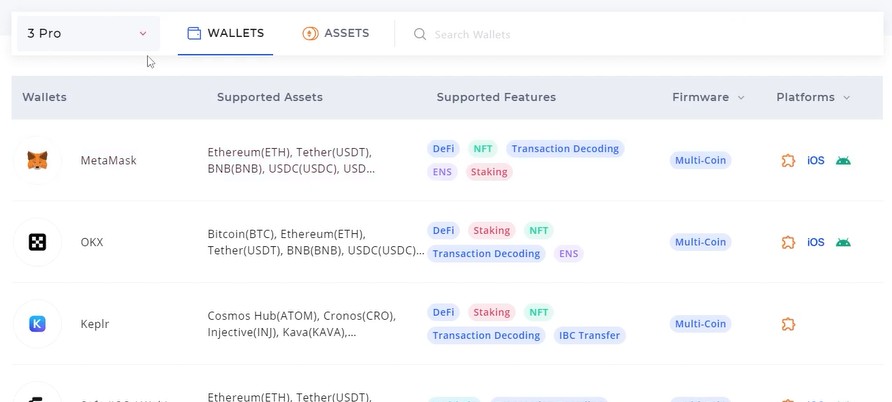Click OKX's ENS tag
Screen dimensions: 892x402
568,254
